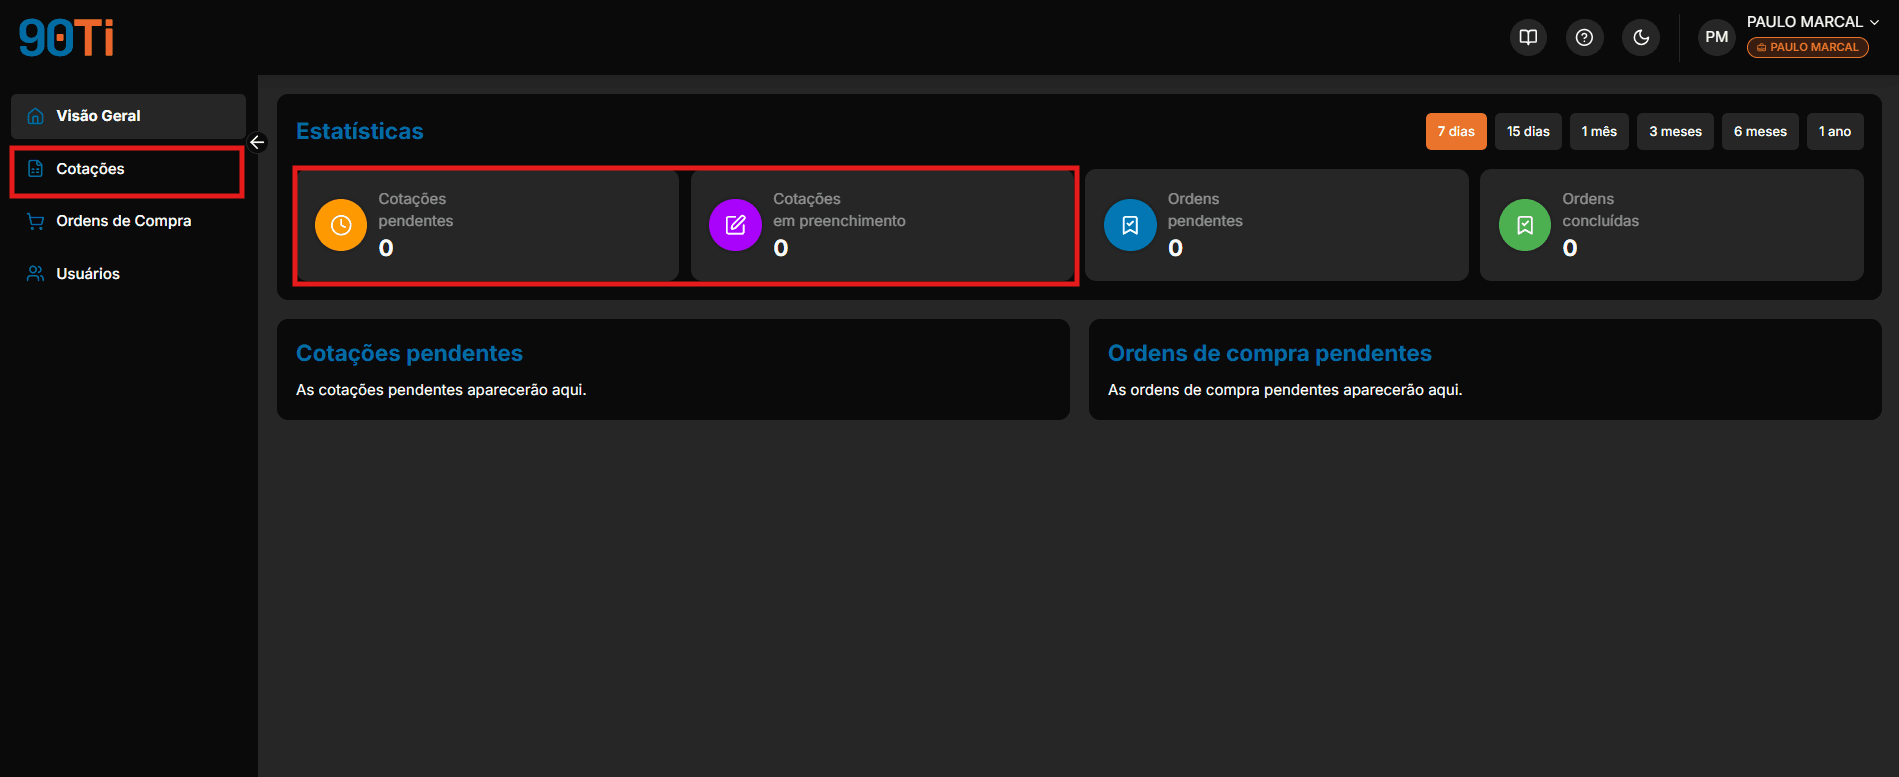Viewport: 1899px width, 777px height.
Task: Expand the PAULO MARCAL user dropdown
Action: pyautogui.click(x=1813, y=22)
